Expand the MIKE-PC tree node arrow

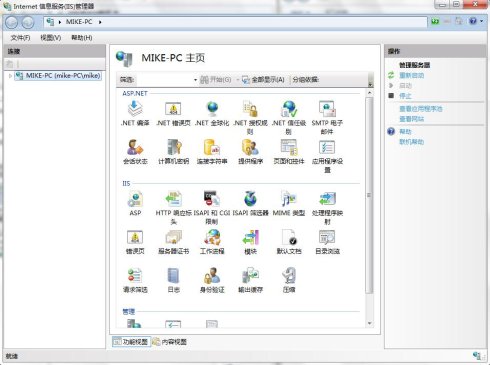tap(10, 76)
